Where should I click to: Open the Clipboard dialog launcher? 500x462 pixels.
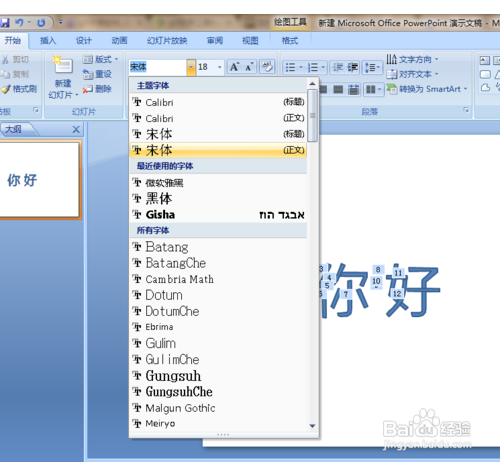click(36, 110)
